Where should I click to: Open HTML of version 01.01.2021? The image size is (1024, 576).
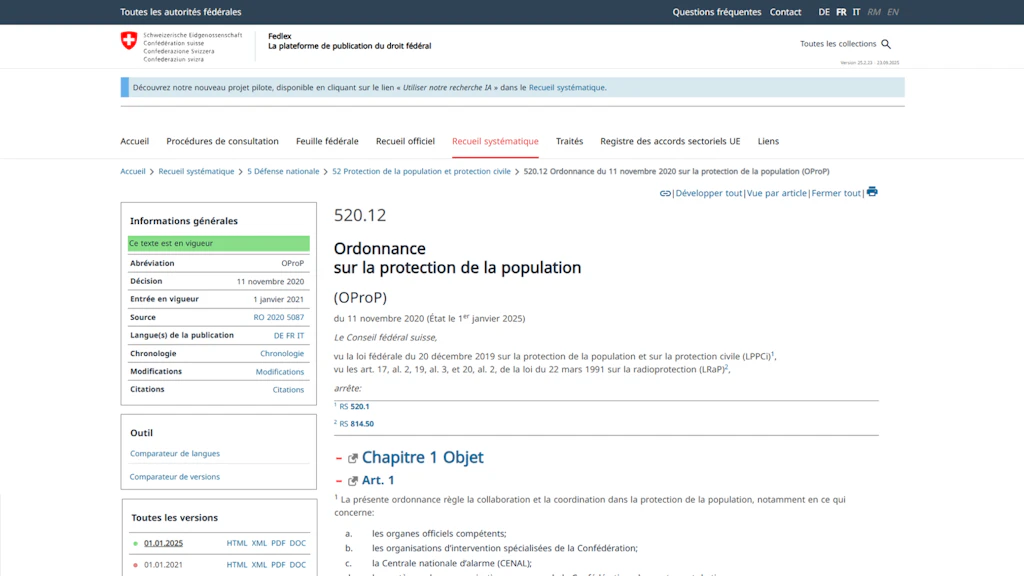(236, 565)
